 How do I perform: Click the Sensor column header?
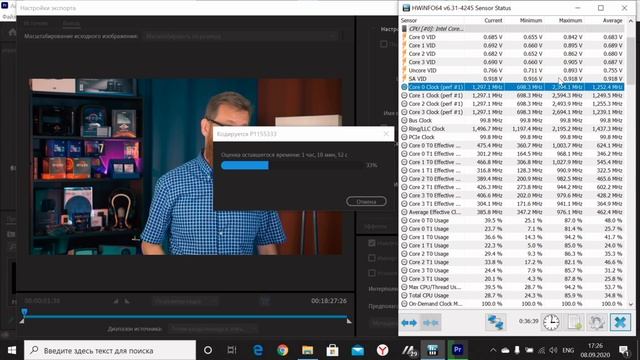tap(409, 20)
